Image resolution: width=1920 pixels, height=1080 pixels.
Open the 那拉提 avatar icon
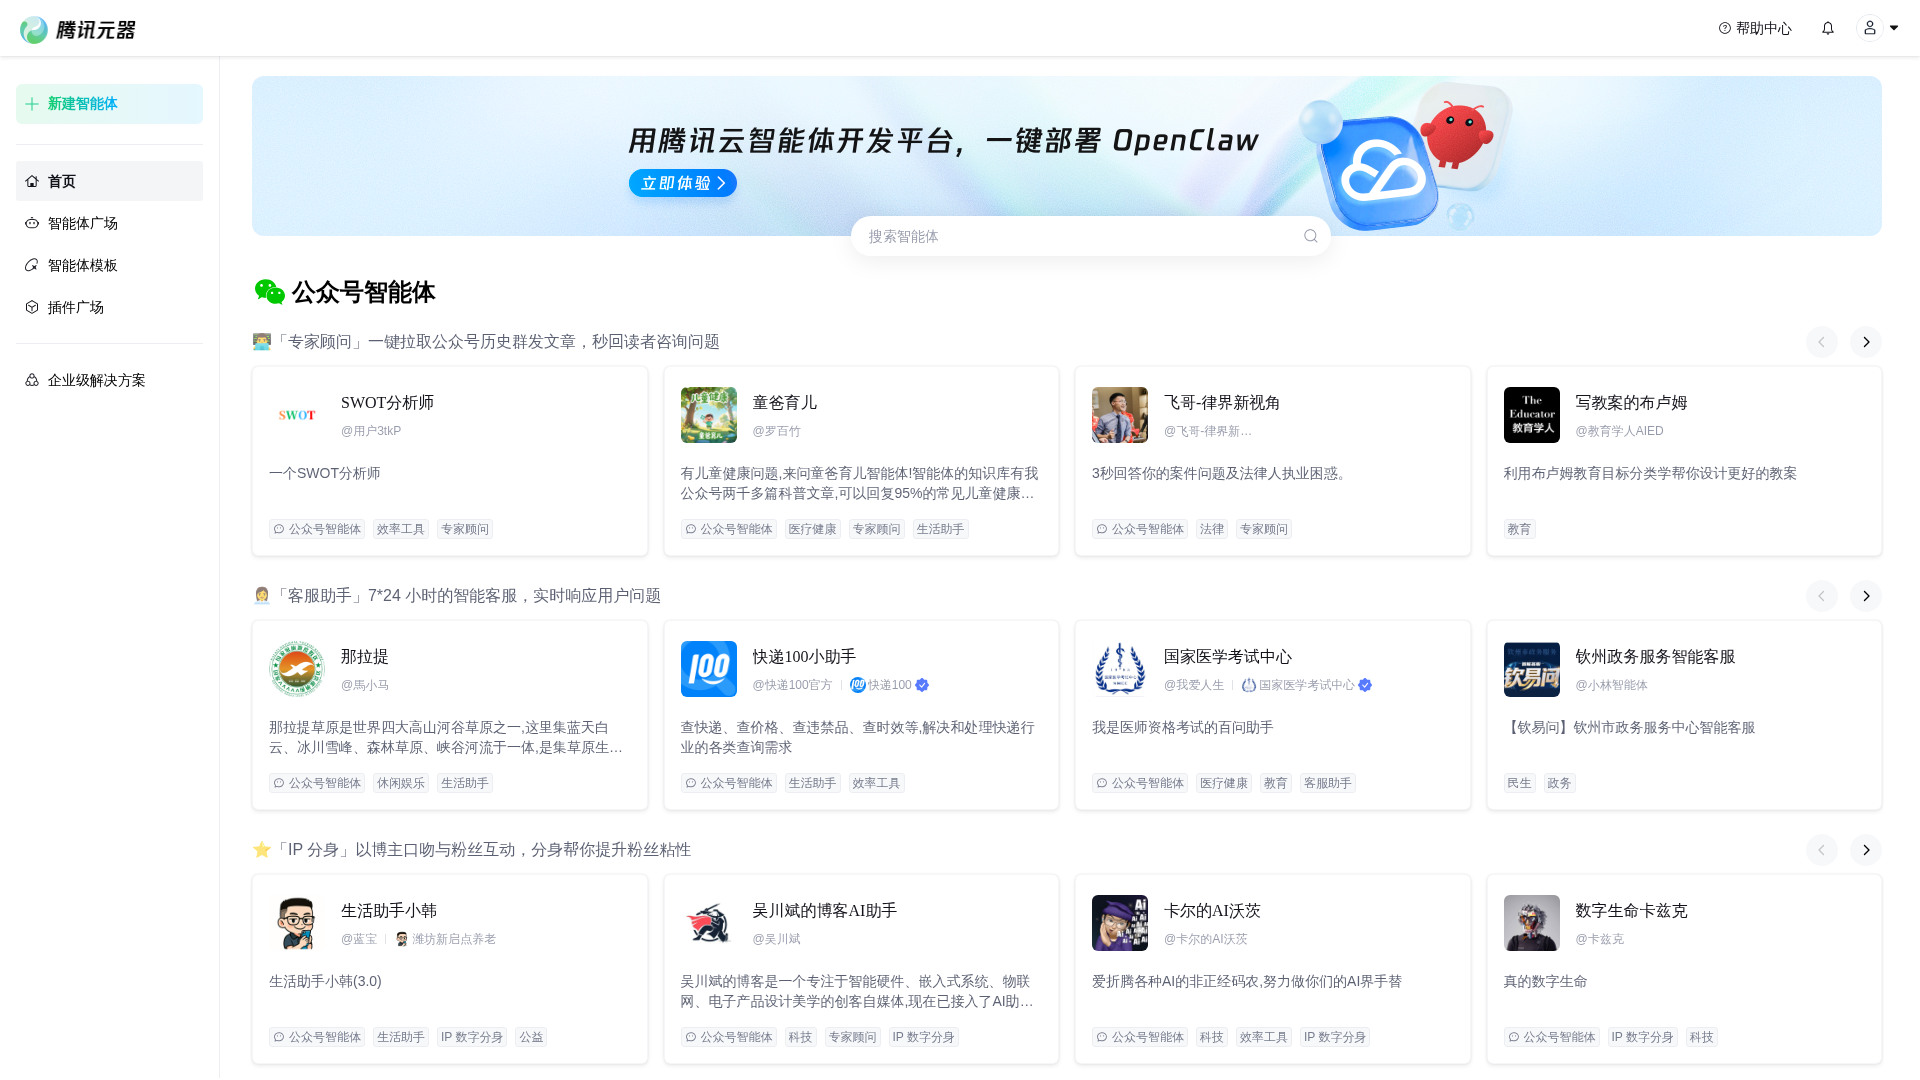click(297, 669)
